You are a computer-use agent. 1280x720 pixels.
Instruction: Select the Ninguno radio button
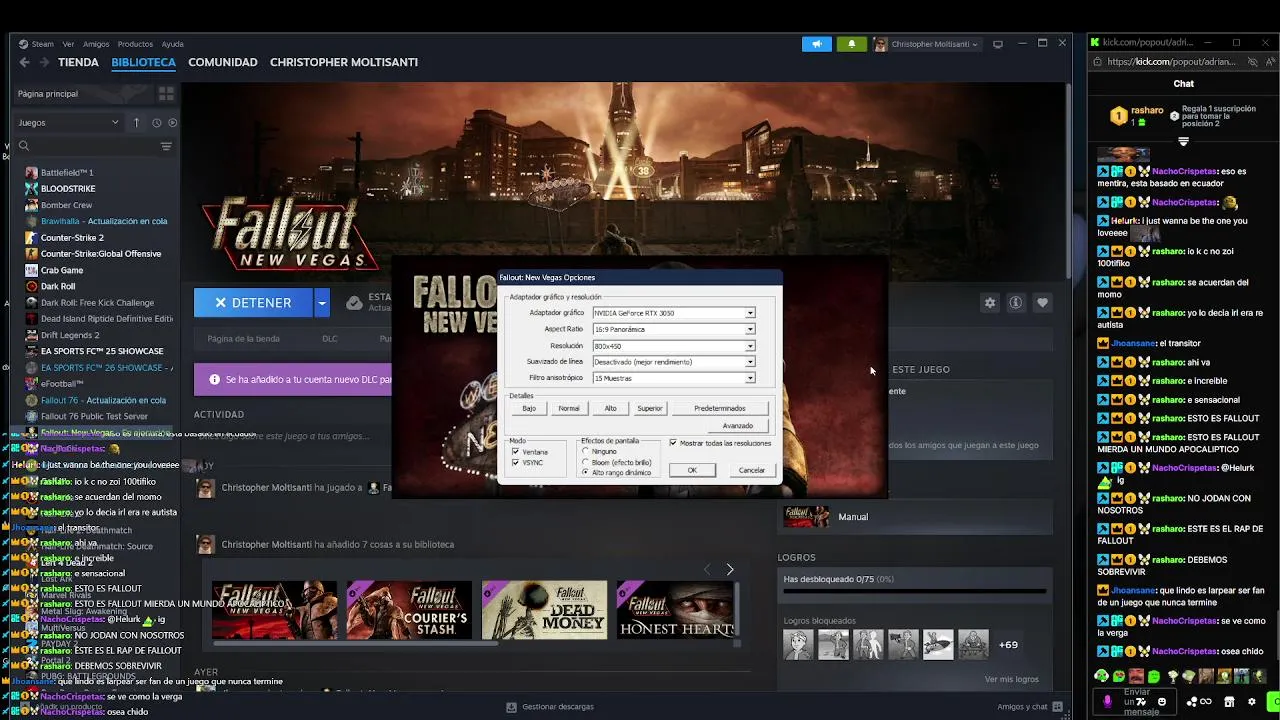point(586,452)
